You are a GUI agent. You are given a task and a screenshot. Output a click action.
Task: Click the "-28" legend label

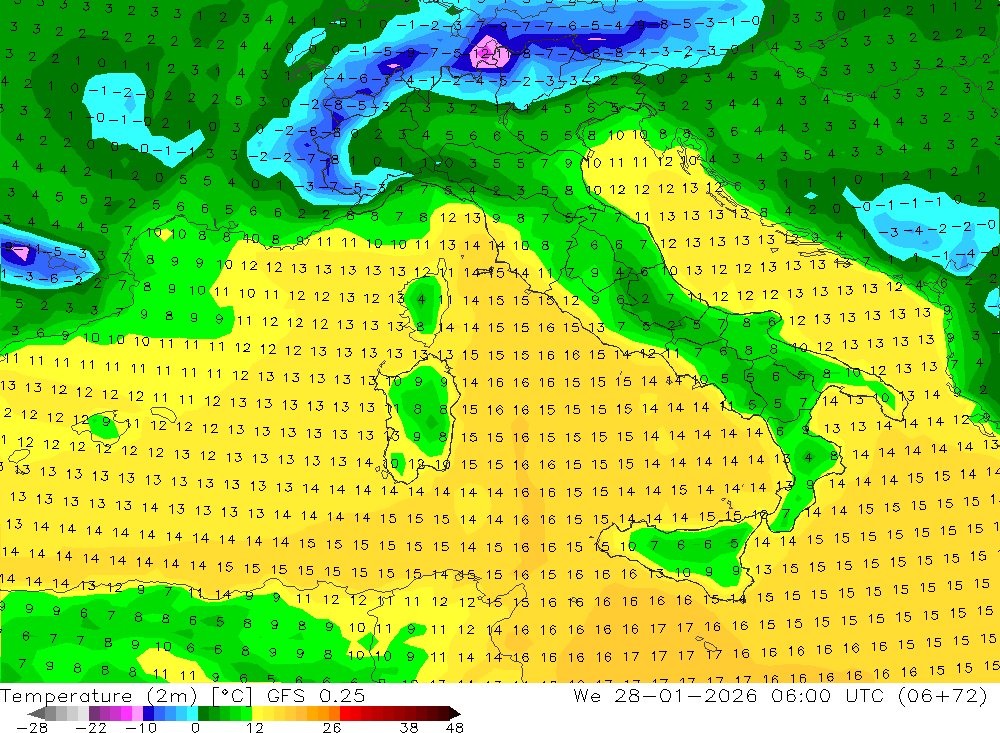point(32,728)
